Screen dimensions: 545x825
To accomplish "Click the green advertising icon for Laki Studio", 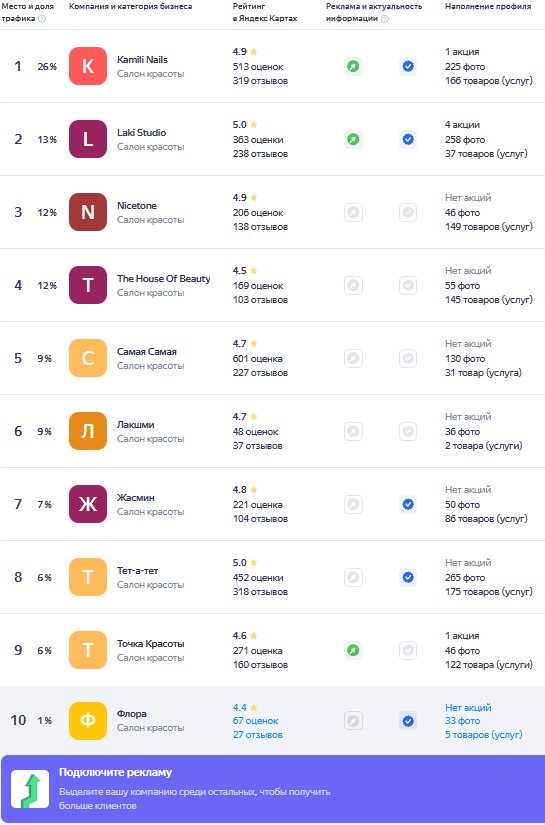I will 353,139.
